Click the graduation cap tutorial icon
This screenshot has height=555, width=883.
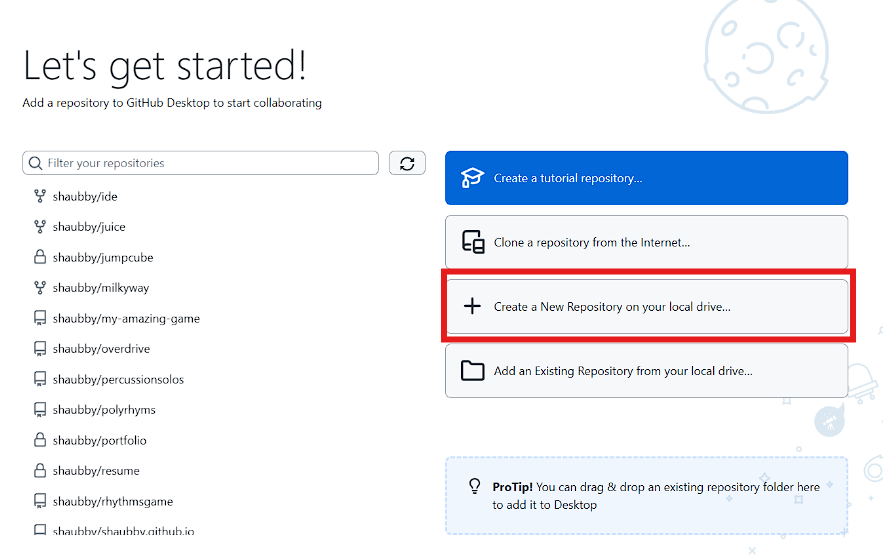point(472,178)
